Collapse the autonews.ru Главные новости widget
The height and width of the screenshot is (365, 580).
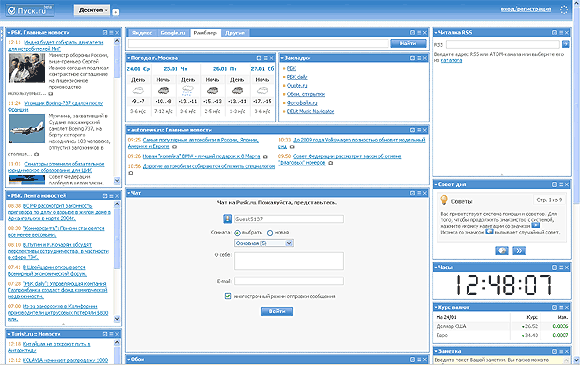(129, 130)
